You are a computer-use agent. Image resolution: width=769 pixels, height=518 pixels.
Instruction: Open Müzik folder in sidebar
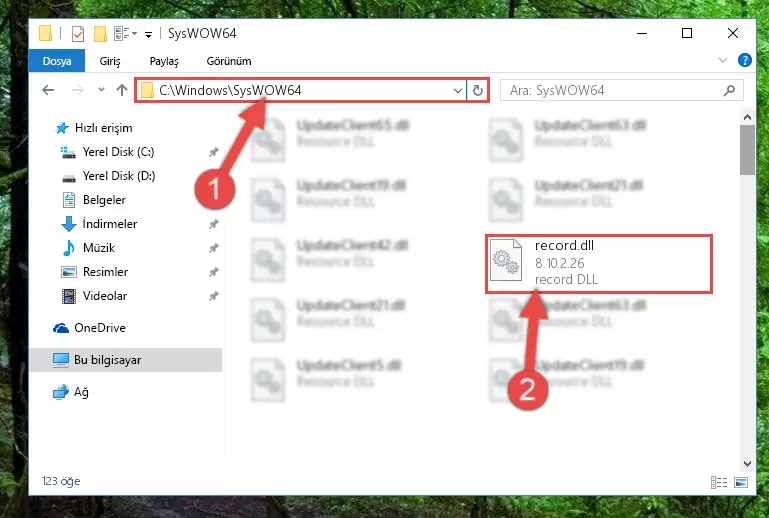(x=99, y=248)
